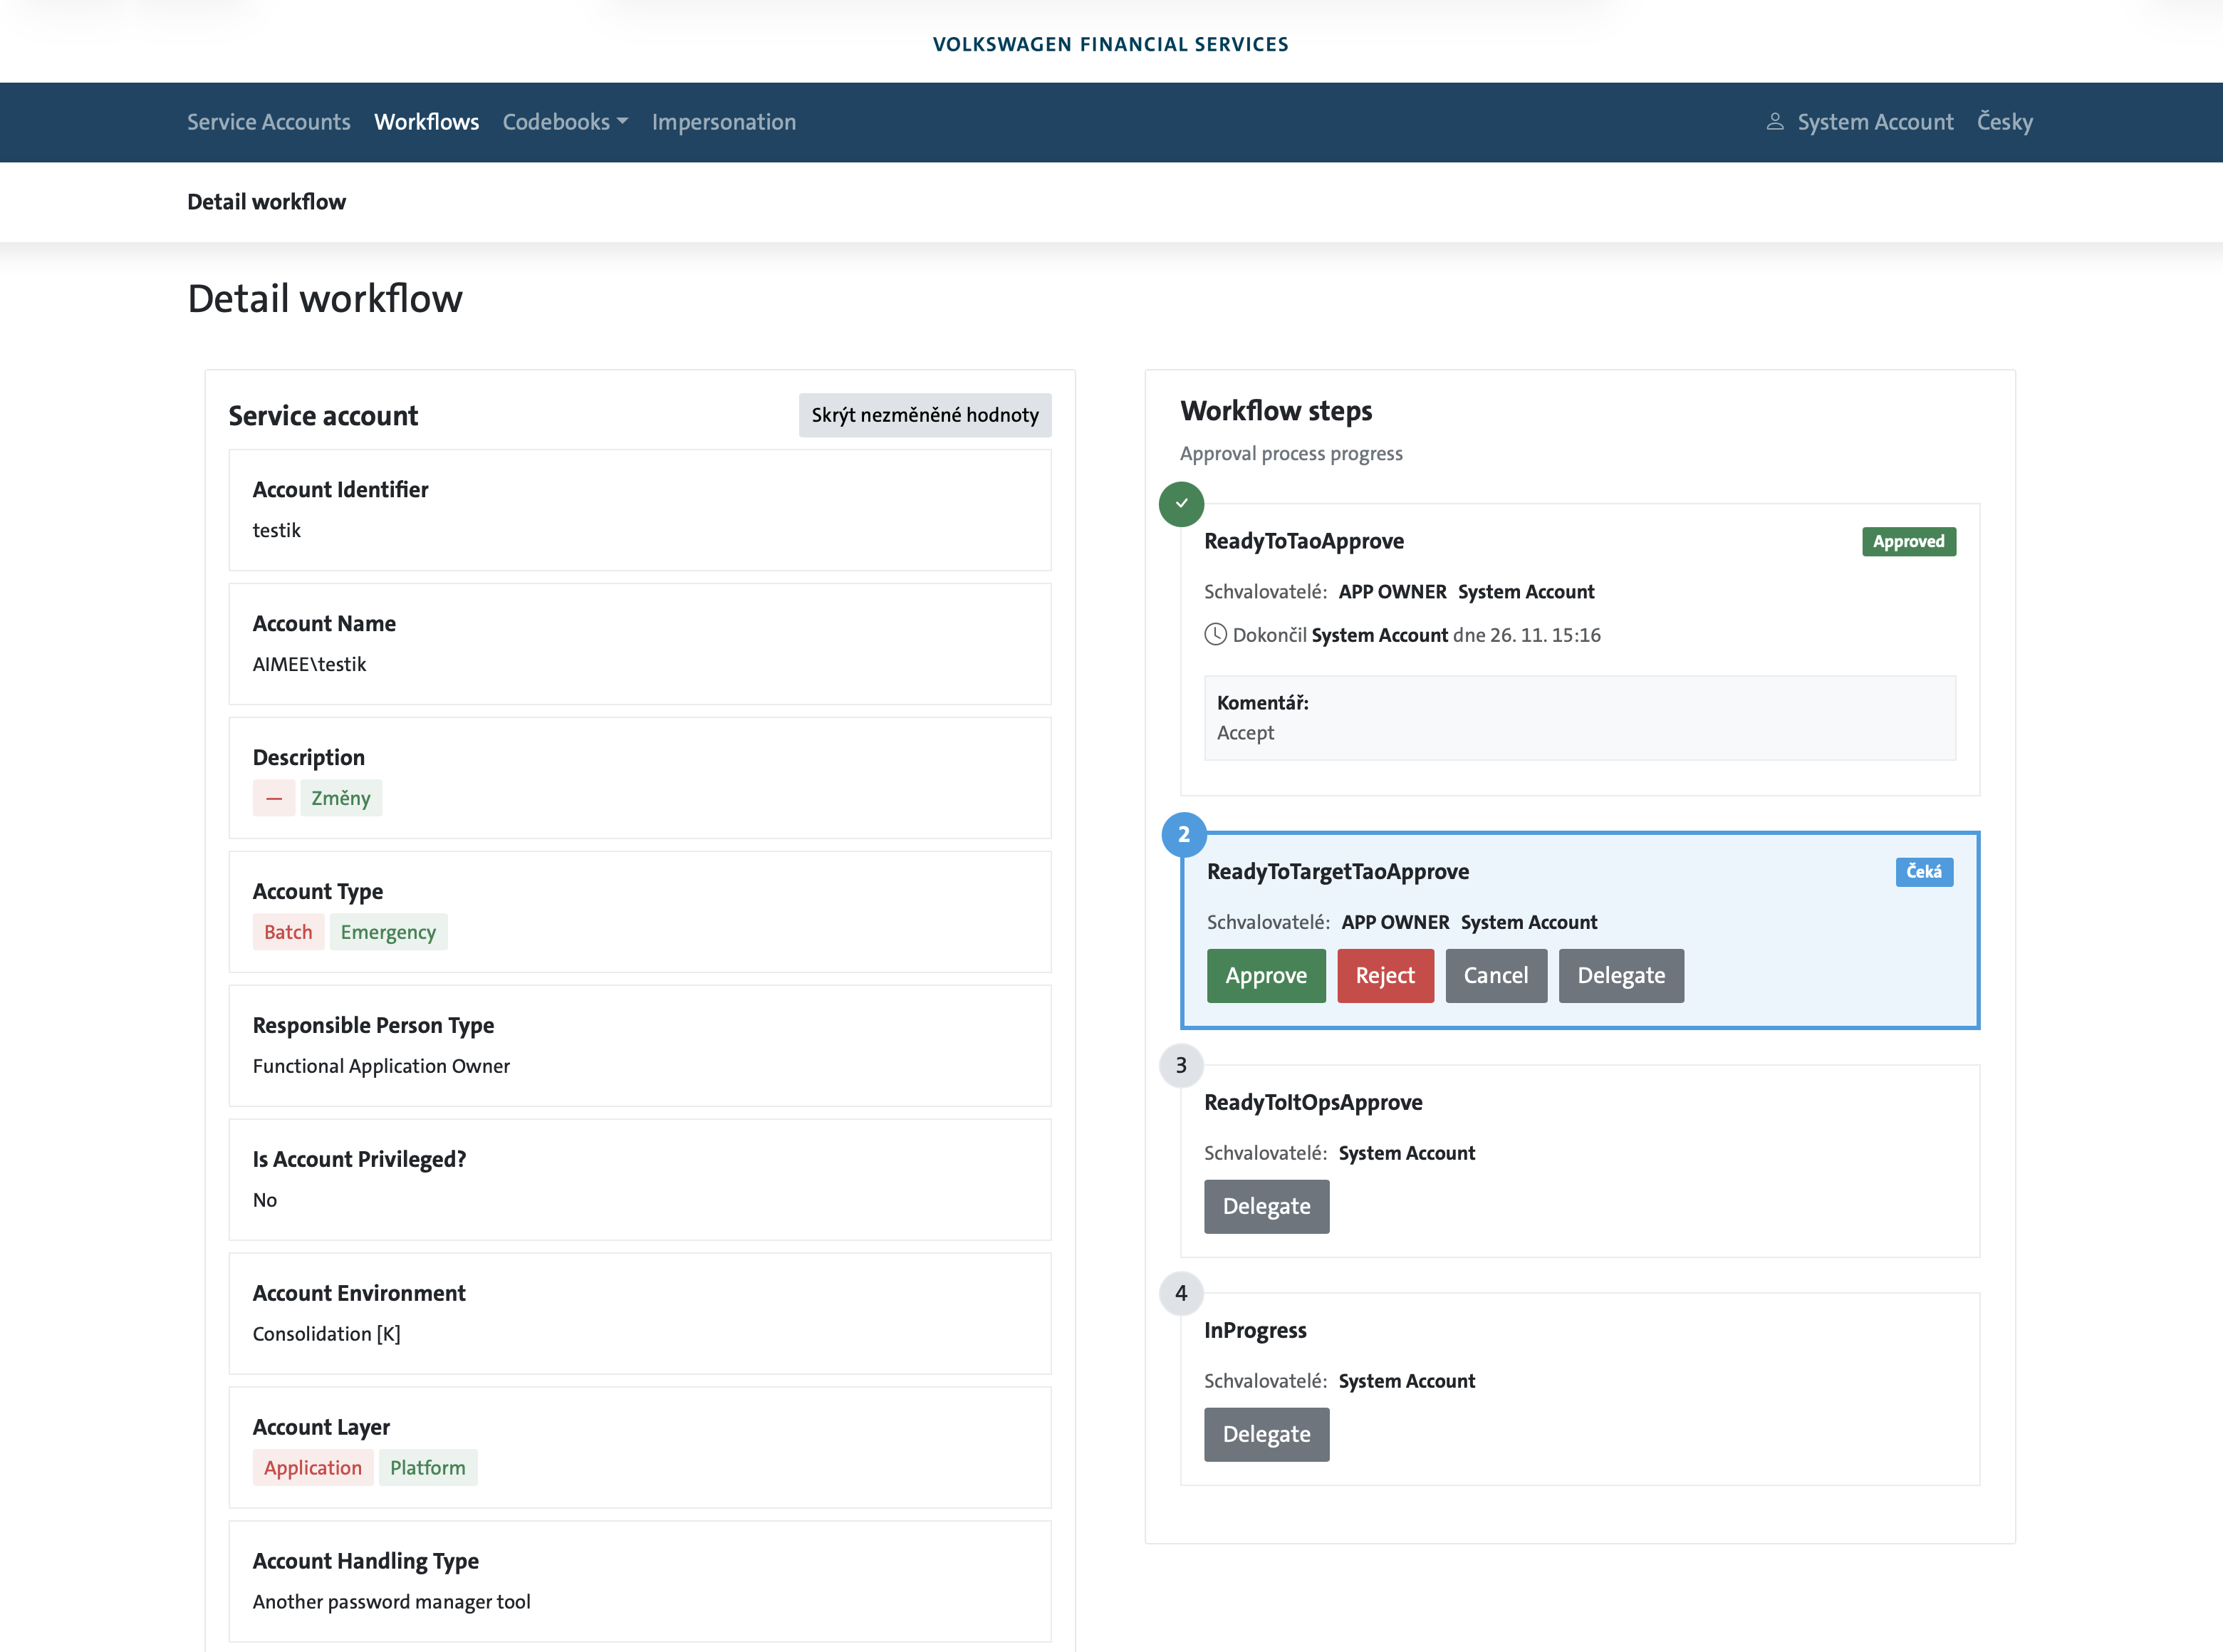Reject the ReadyToTargetTaoApprove step

click(x=1386, y=975)
